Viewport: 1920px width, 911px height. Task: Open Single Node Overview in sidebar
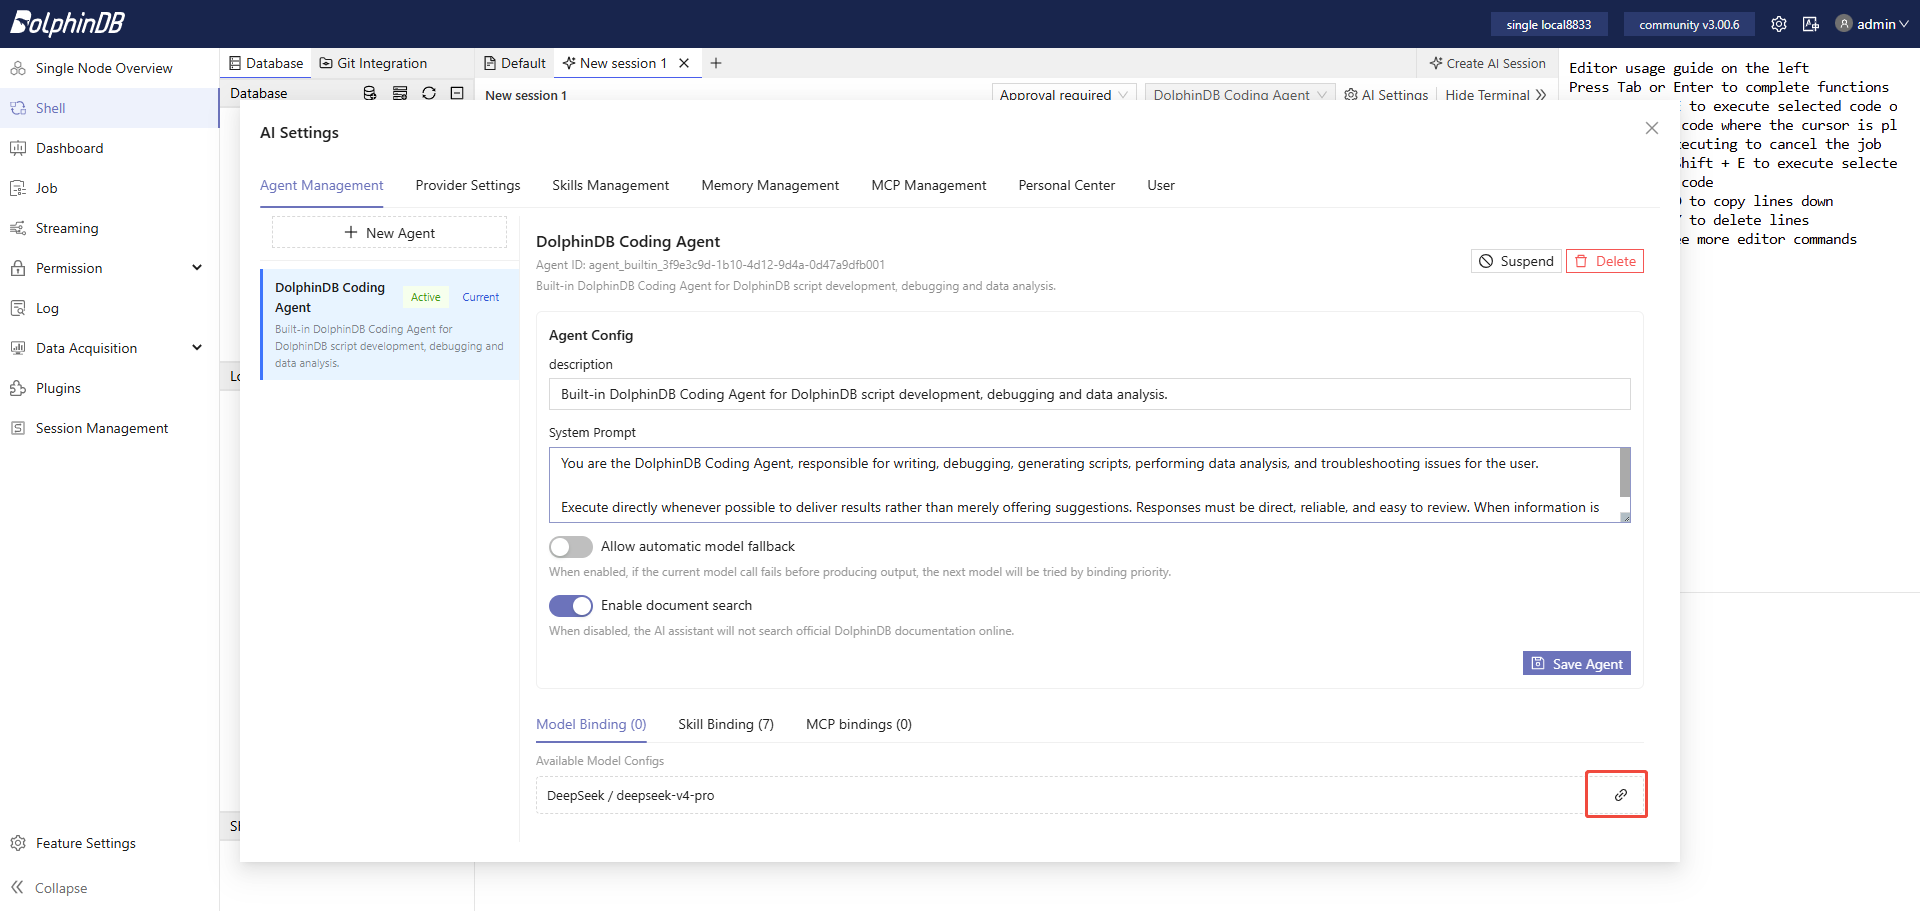[x=104, y=68]
